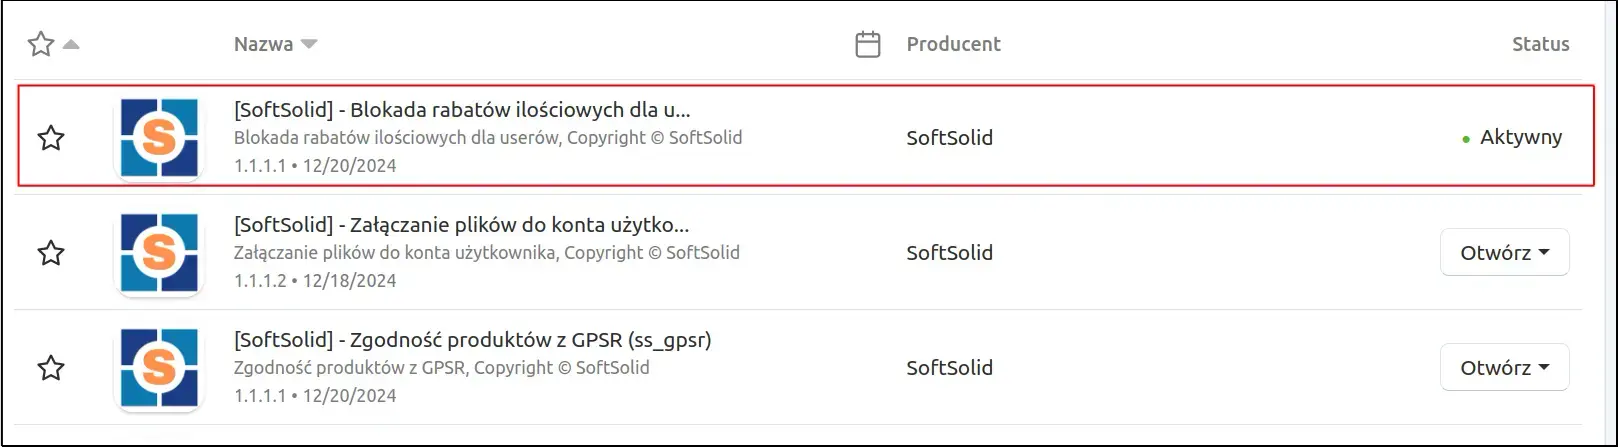Click the Status column header

pos(1540,44)
